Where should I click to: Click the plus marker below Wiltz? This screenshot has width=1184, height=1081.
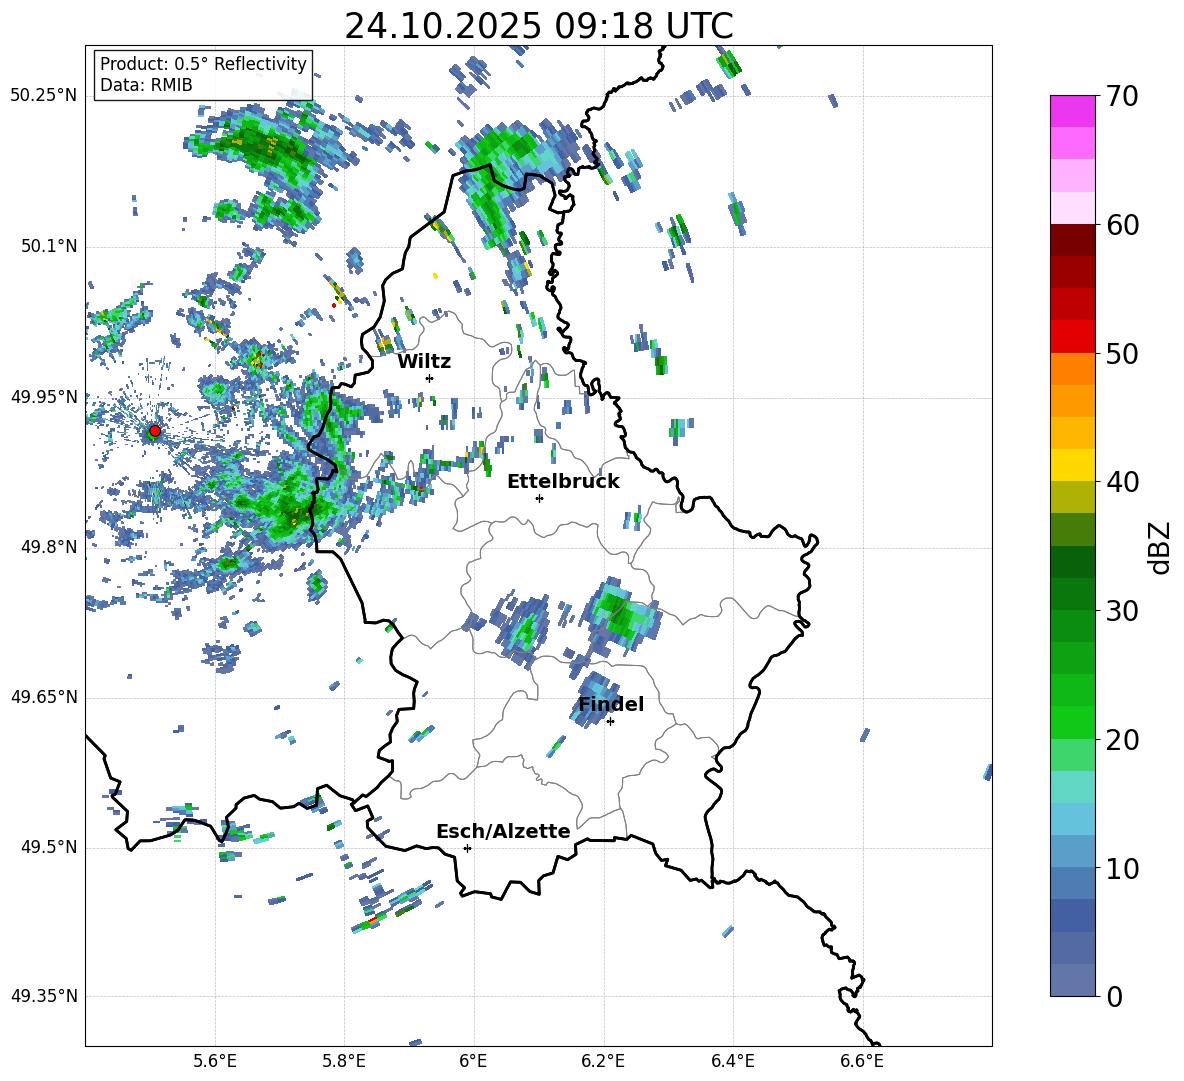pos(430,378)
